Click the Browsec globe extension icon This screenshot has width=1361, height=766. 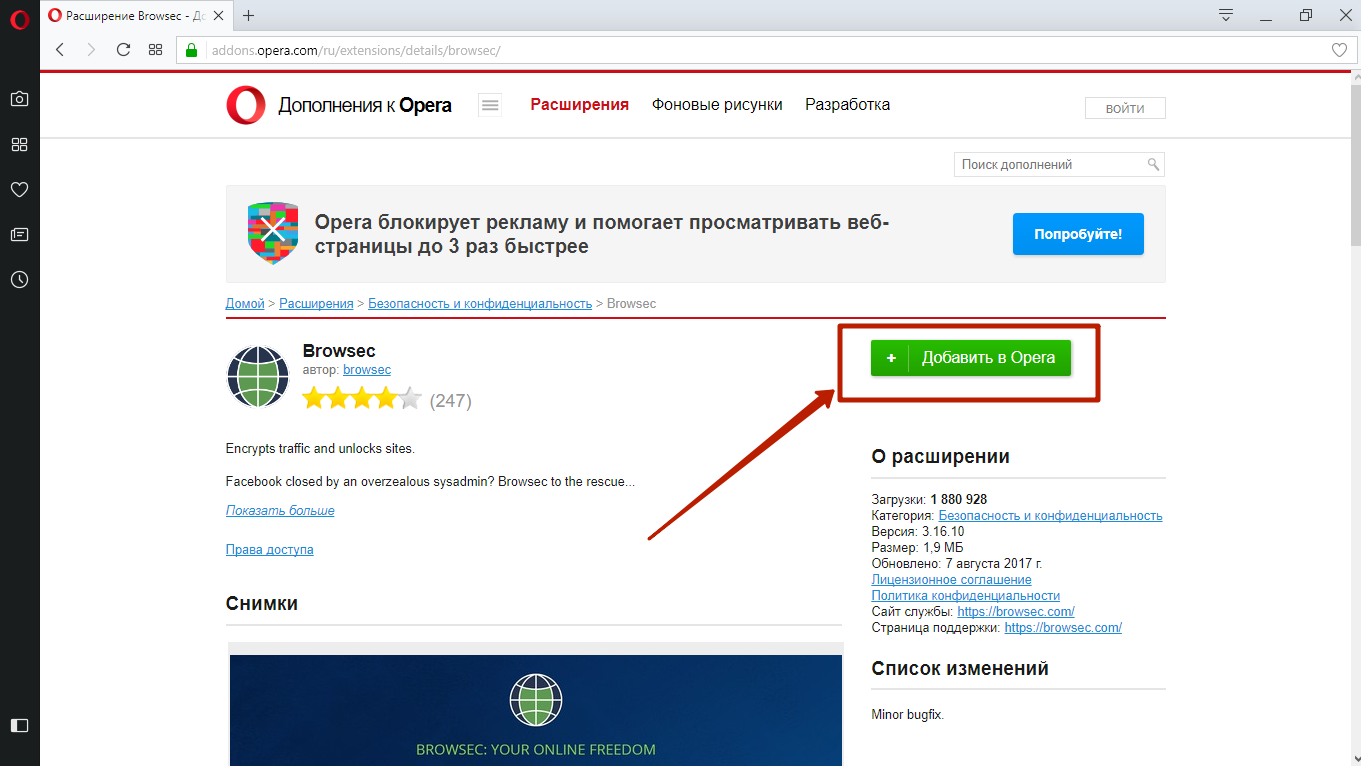(258, 376)
